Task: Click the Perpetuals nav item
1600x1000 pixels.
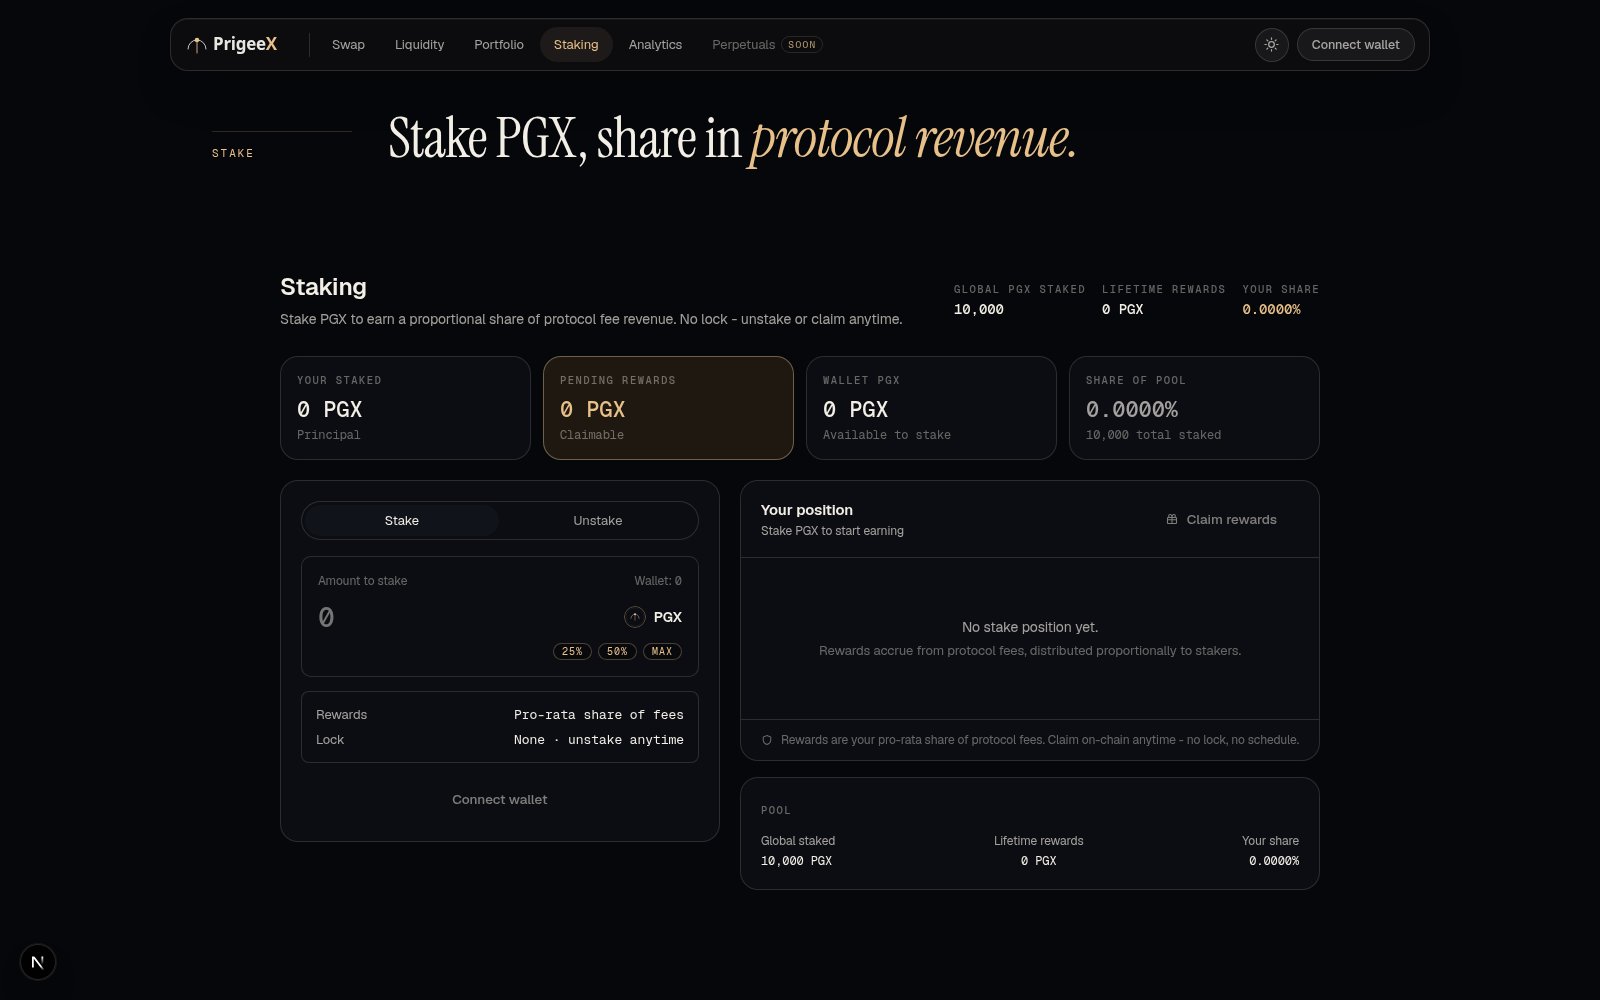Action: (743, 45)
